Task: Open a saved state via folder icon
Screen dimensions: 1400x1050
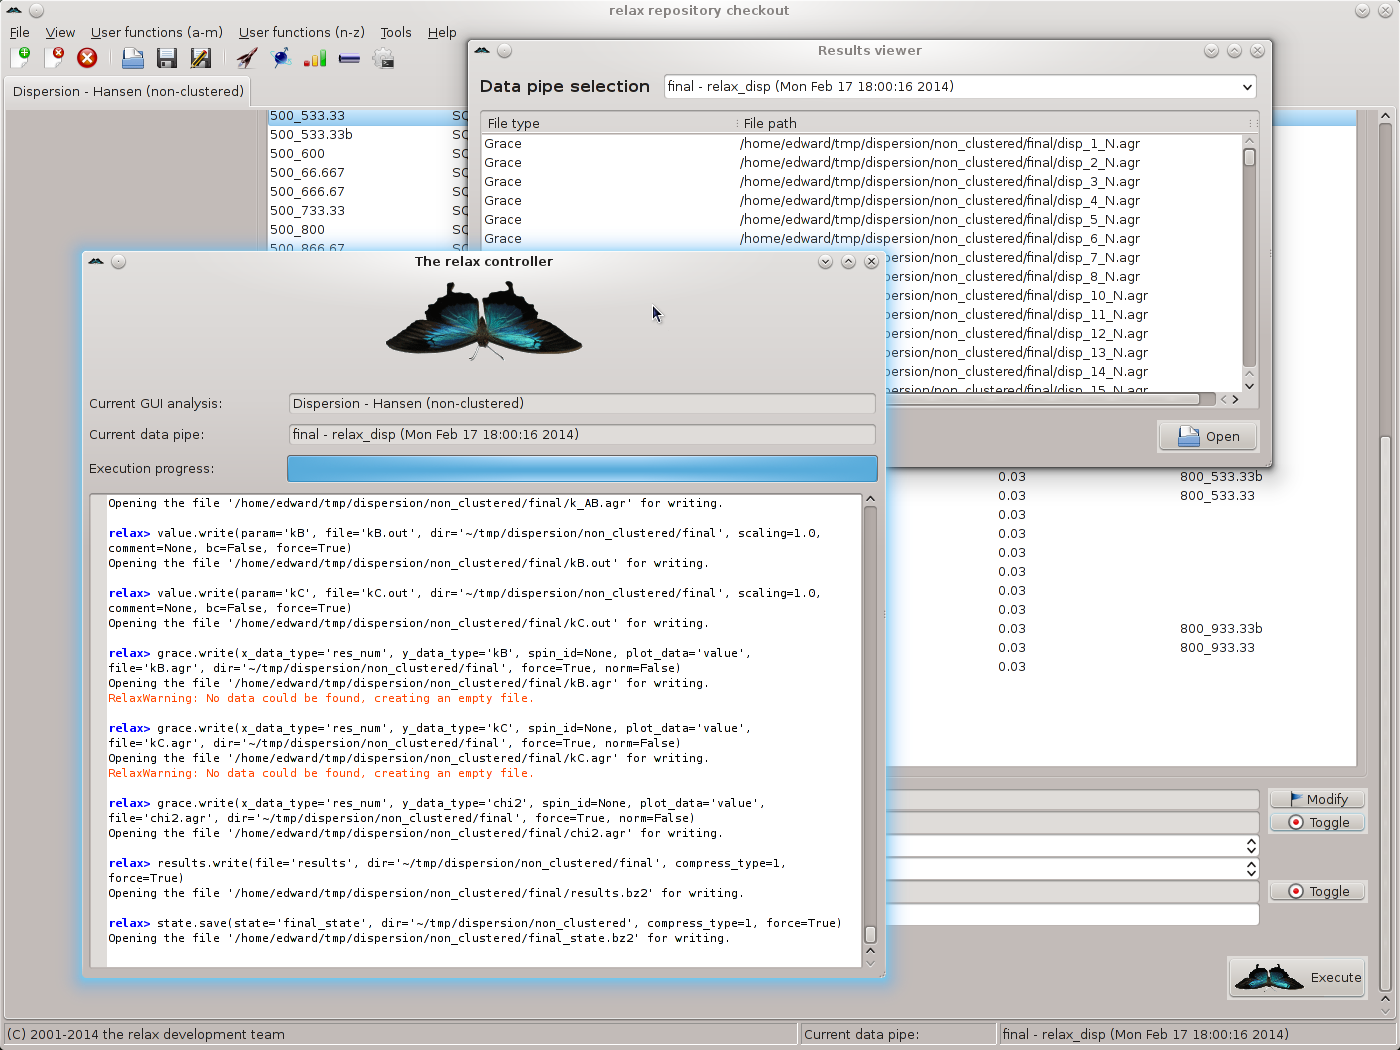Action: tap(132, 58)
